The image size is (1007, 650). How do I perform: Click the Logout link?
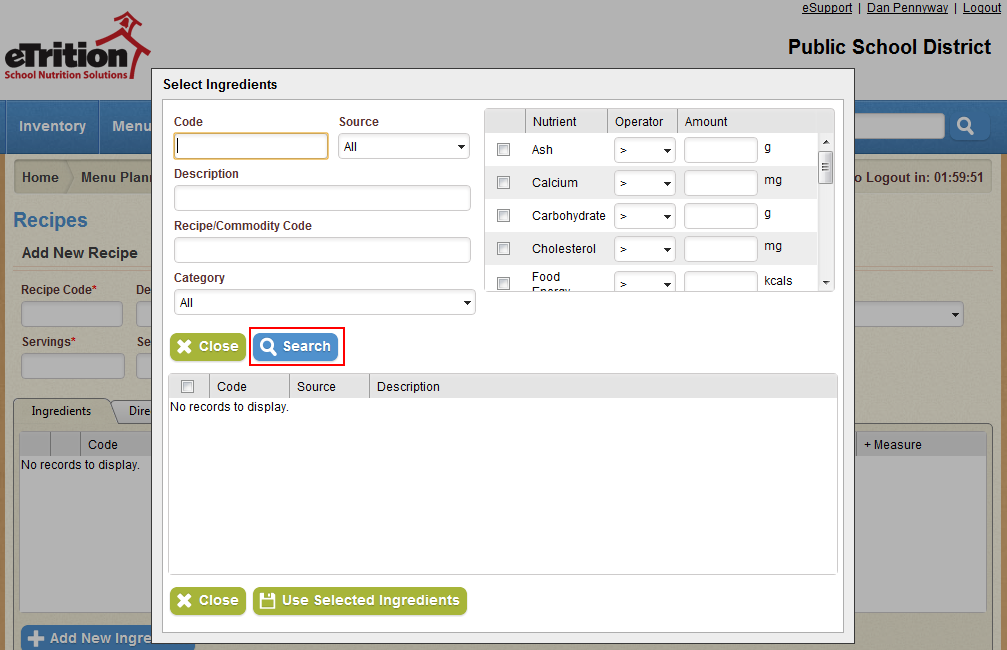click(x=981, y=8)
